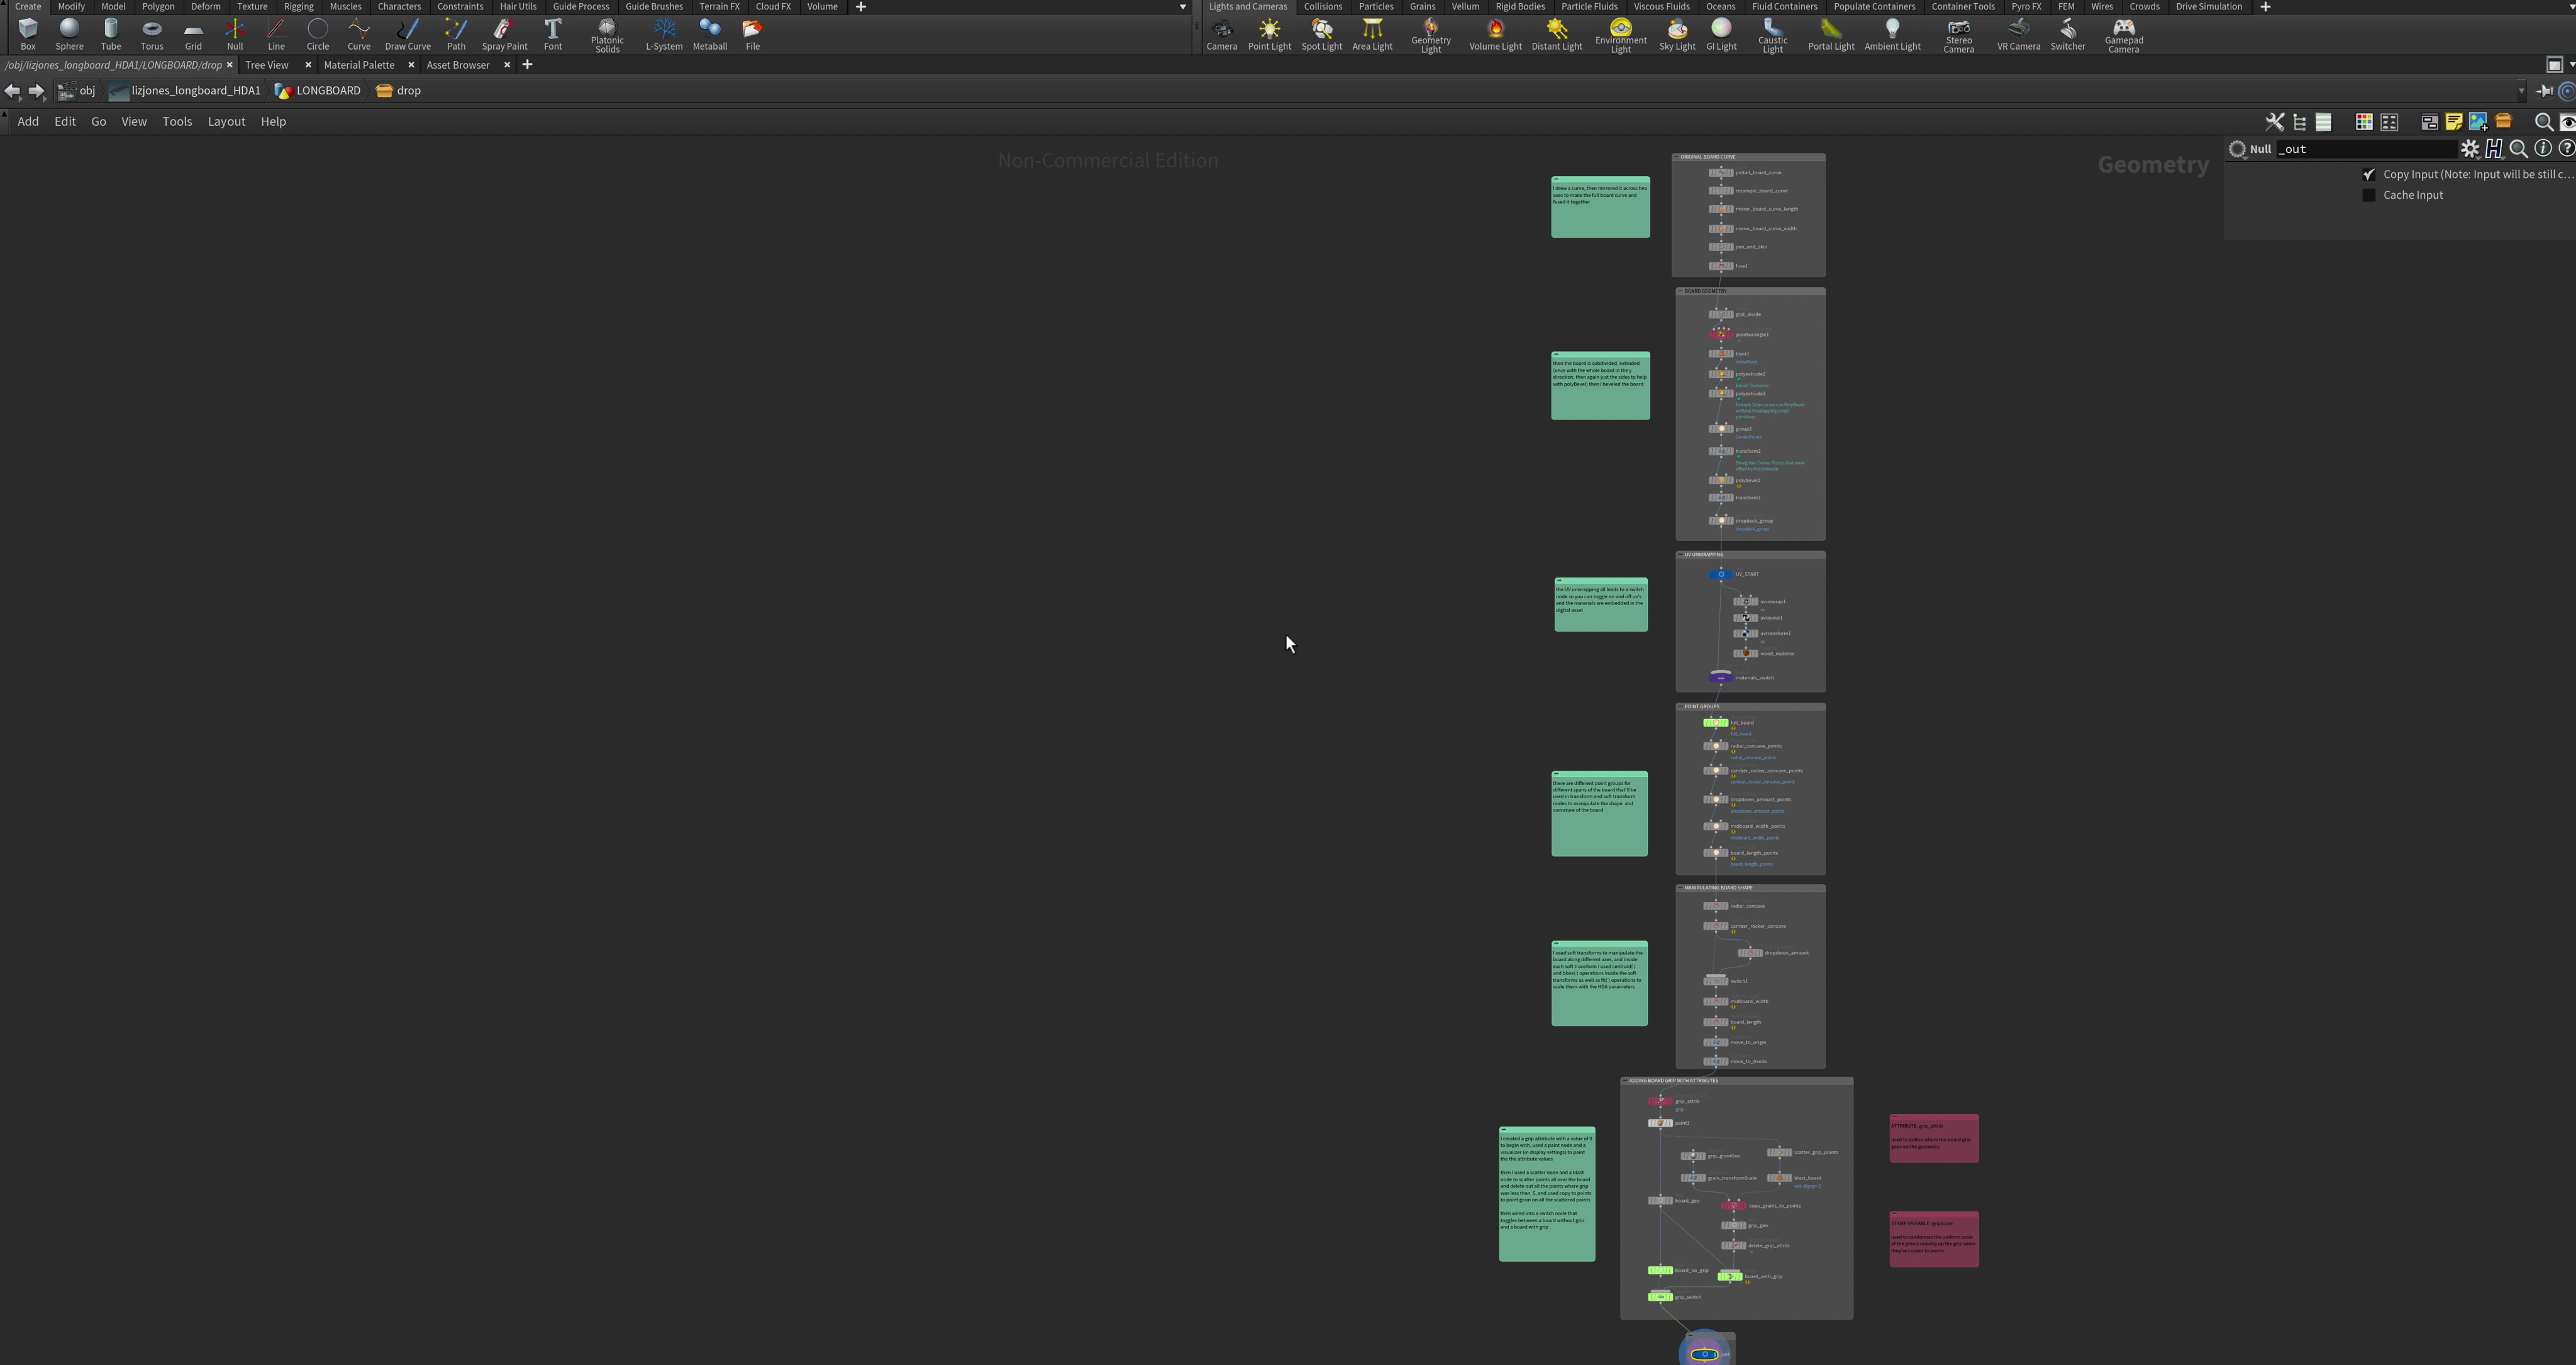2576x1365 pixels.
Task: Click the add background image icon
Action: tap(2478, 122)
